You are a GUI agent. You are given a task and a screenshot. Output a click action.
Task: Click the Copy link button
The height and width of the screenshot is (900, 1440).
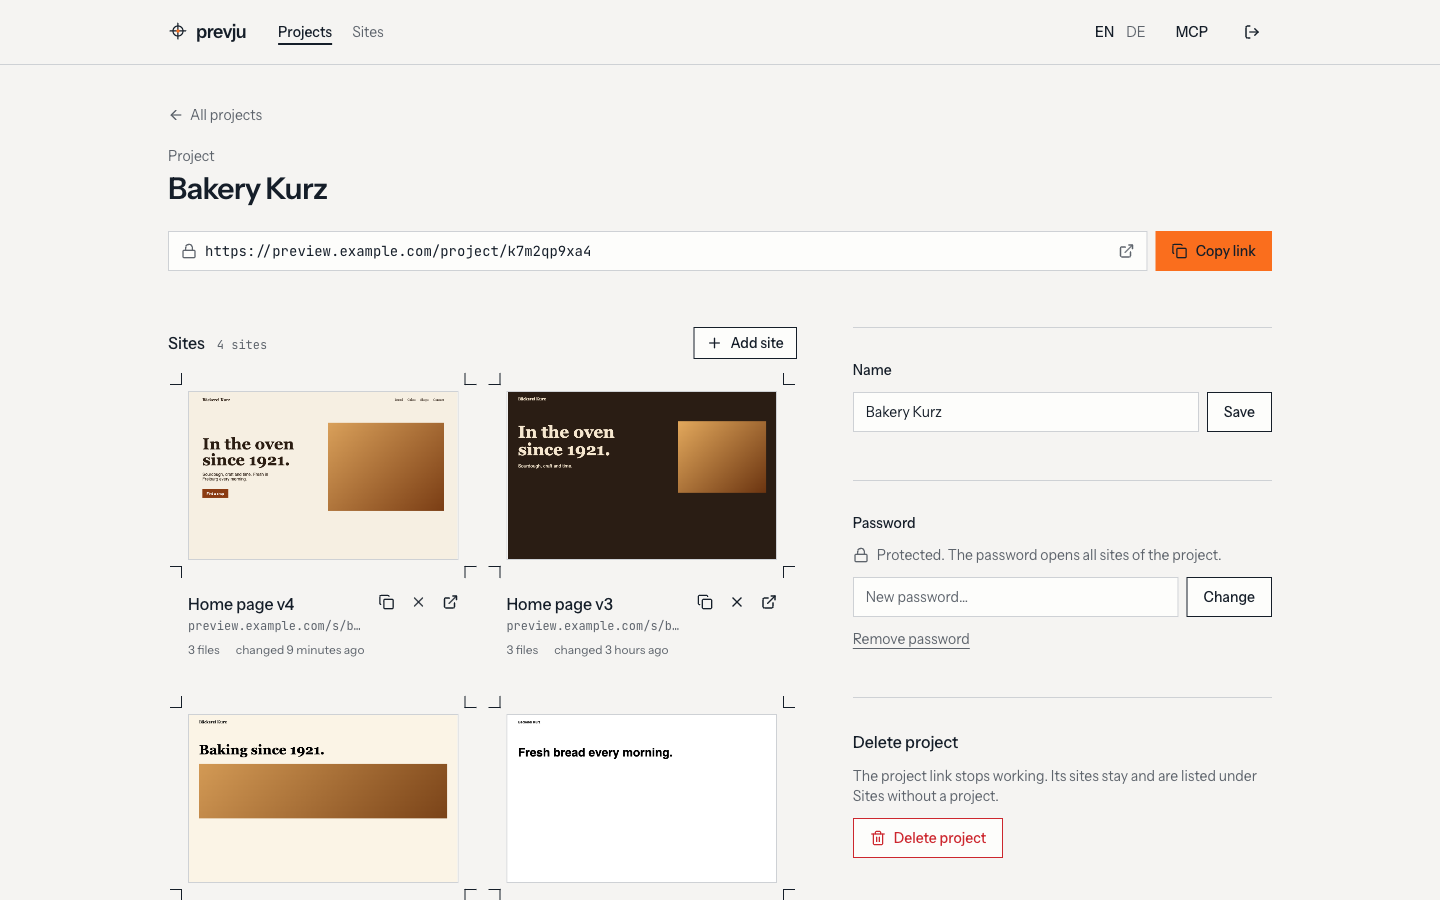coord(1214,251)
